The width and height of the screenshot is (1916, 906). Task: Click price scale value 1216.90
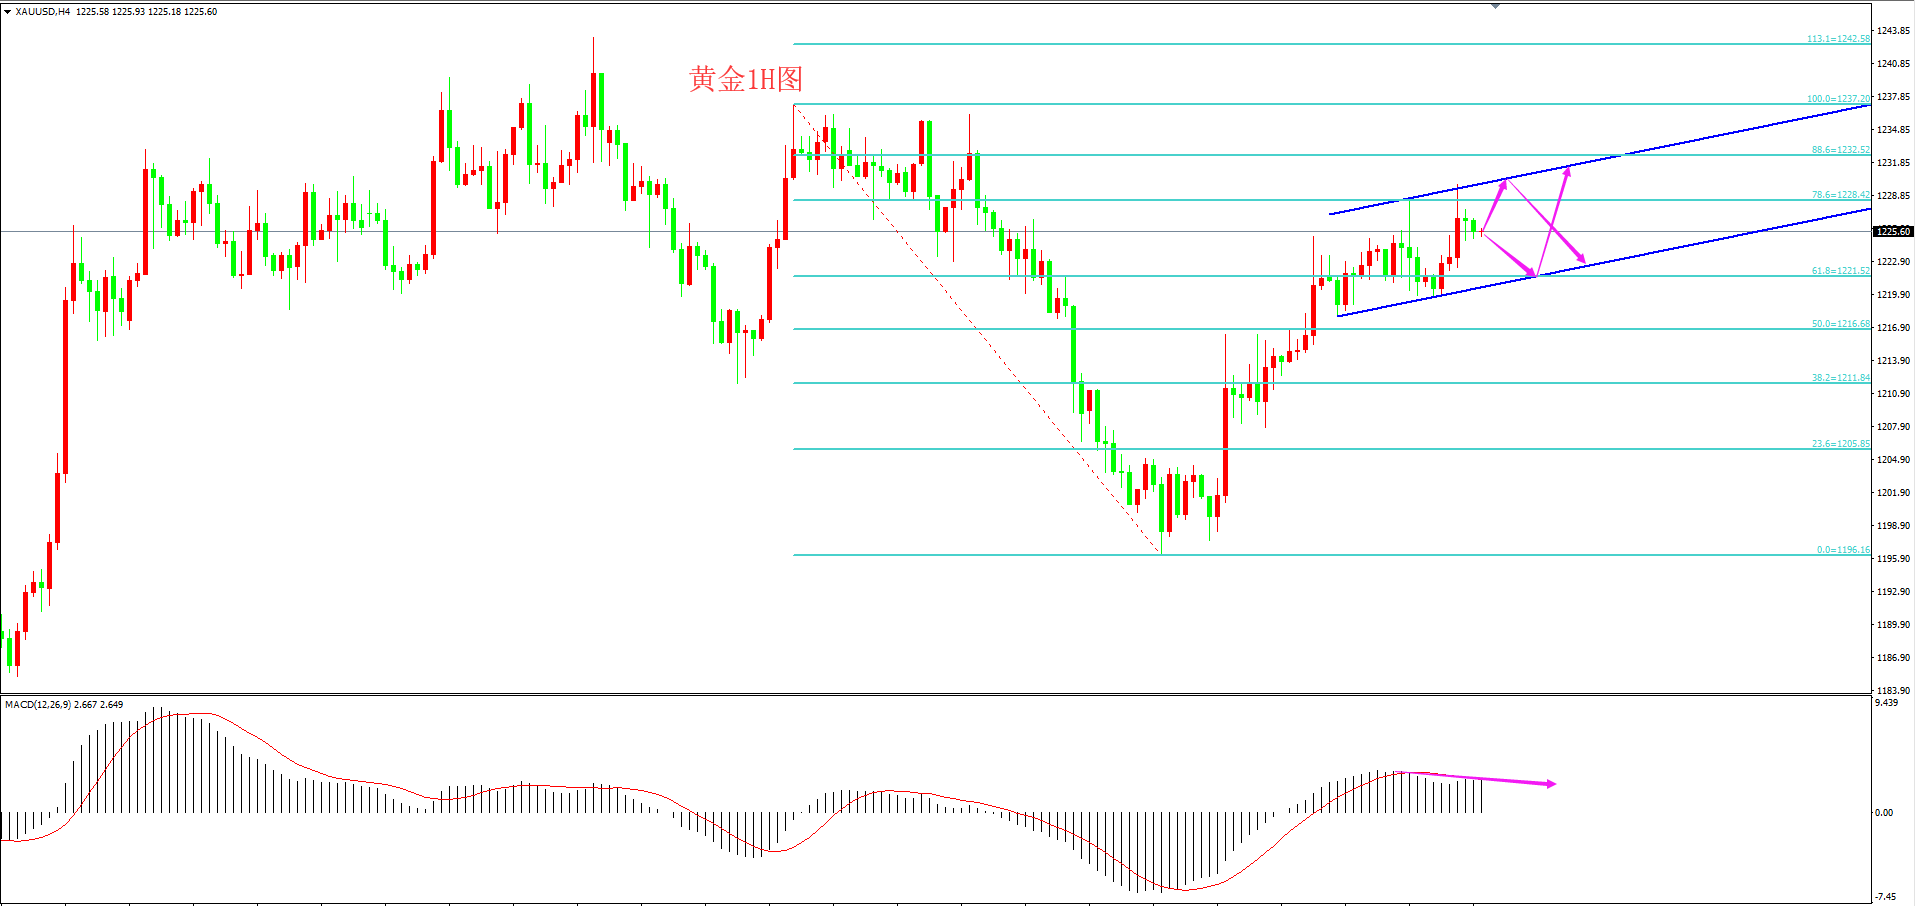1893,328
